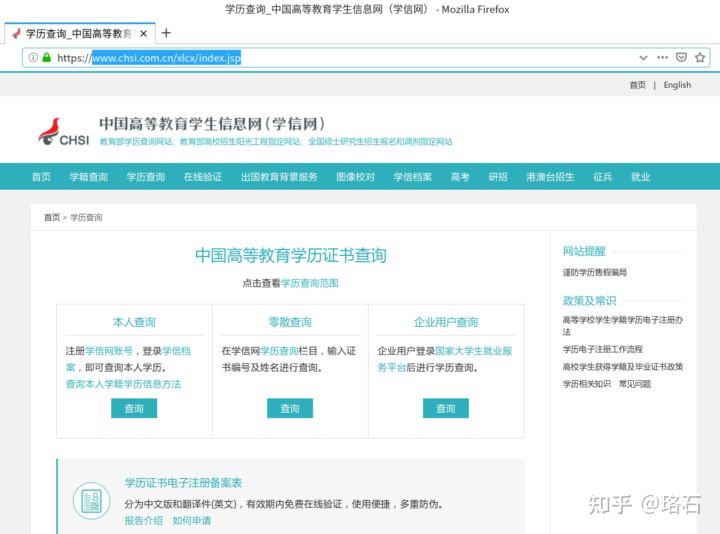Open the 图像校对 navigation item
720x534 pixels.
coord(355,177)
